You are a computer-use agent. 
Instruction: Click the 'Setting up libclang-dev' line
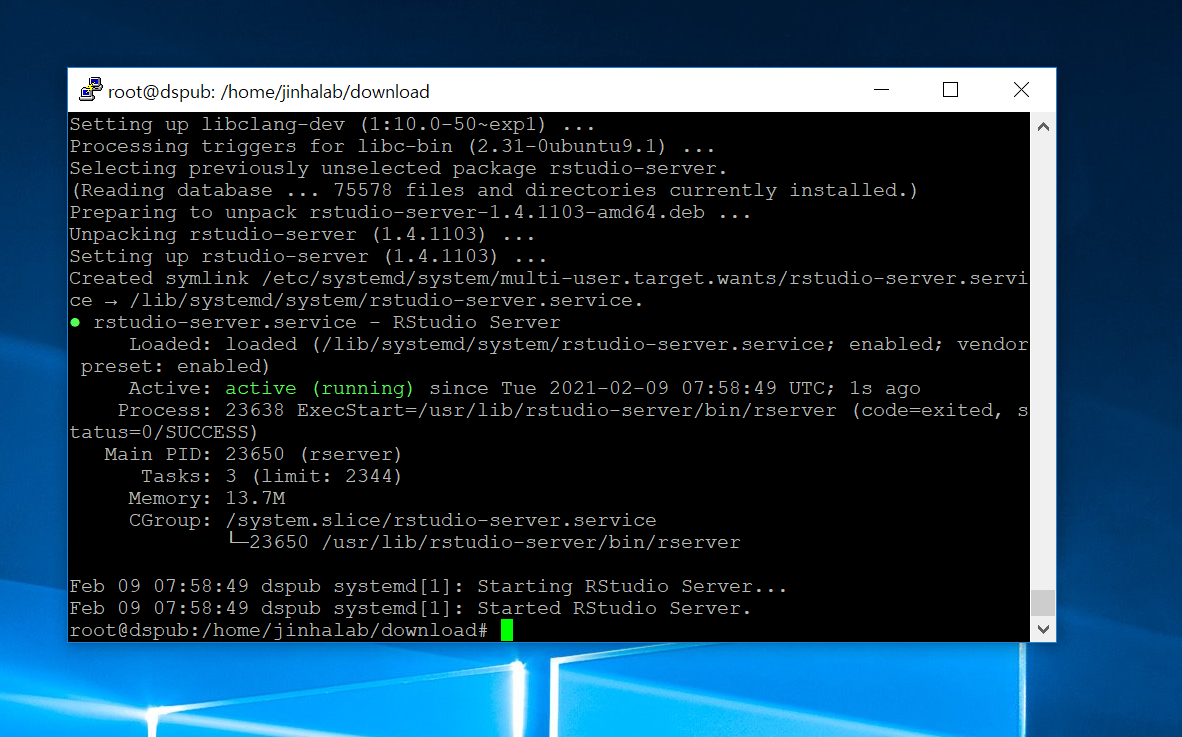coord(332,124)
